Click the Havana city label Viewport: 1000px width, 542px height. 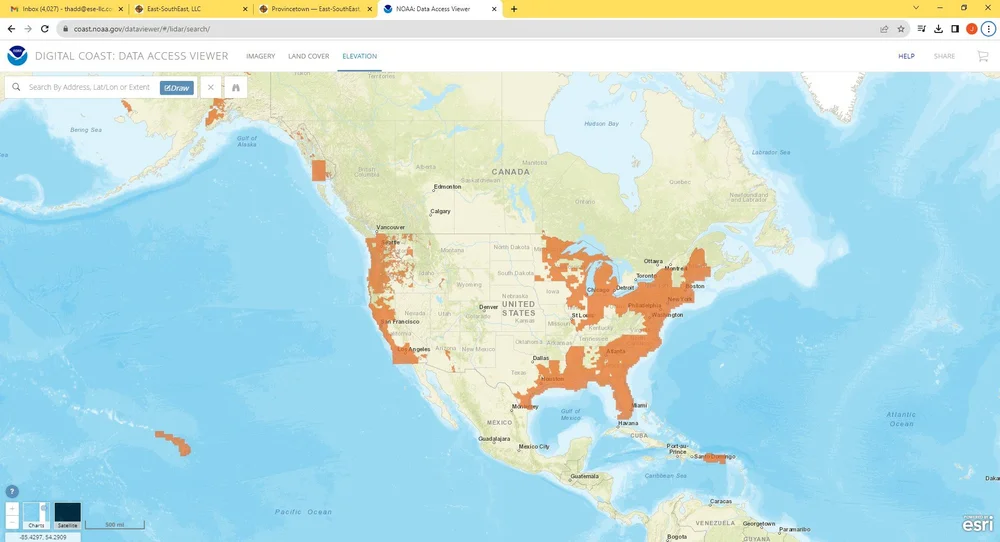(628, 423)
